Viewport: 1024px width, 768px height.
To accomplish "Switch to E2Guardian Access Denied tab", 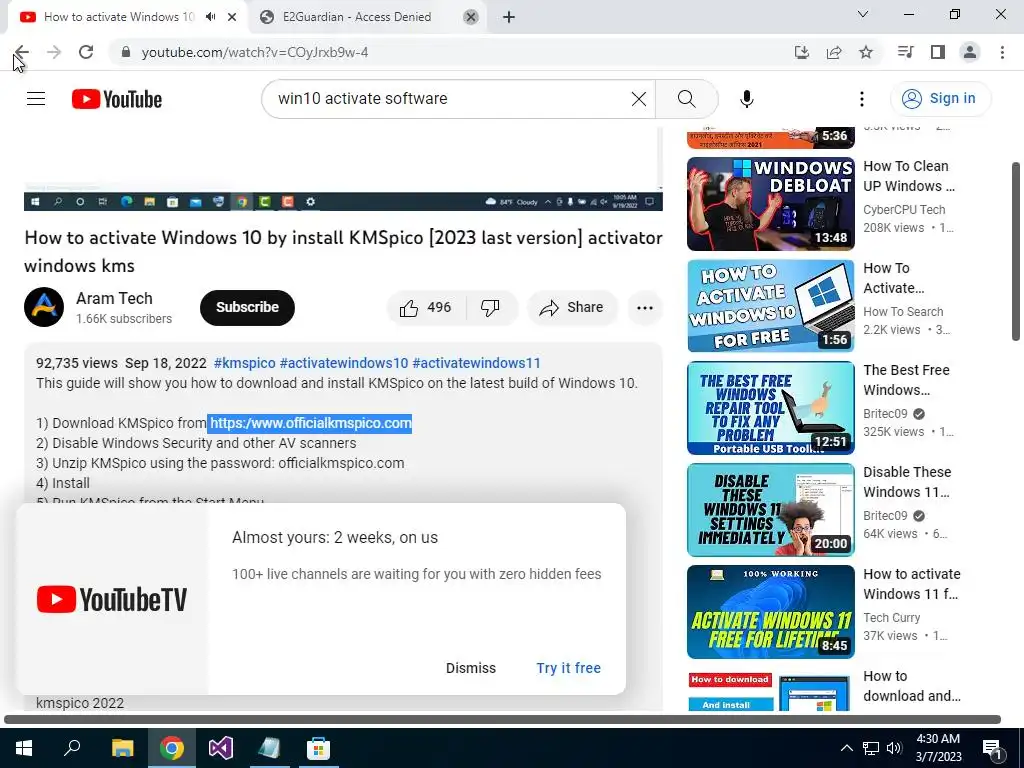I will tap(357, 17).
